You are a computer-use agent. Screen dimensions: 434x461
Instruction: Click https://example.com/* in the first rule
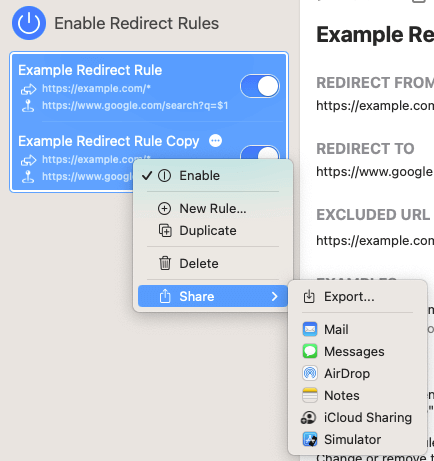[96, 89]
